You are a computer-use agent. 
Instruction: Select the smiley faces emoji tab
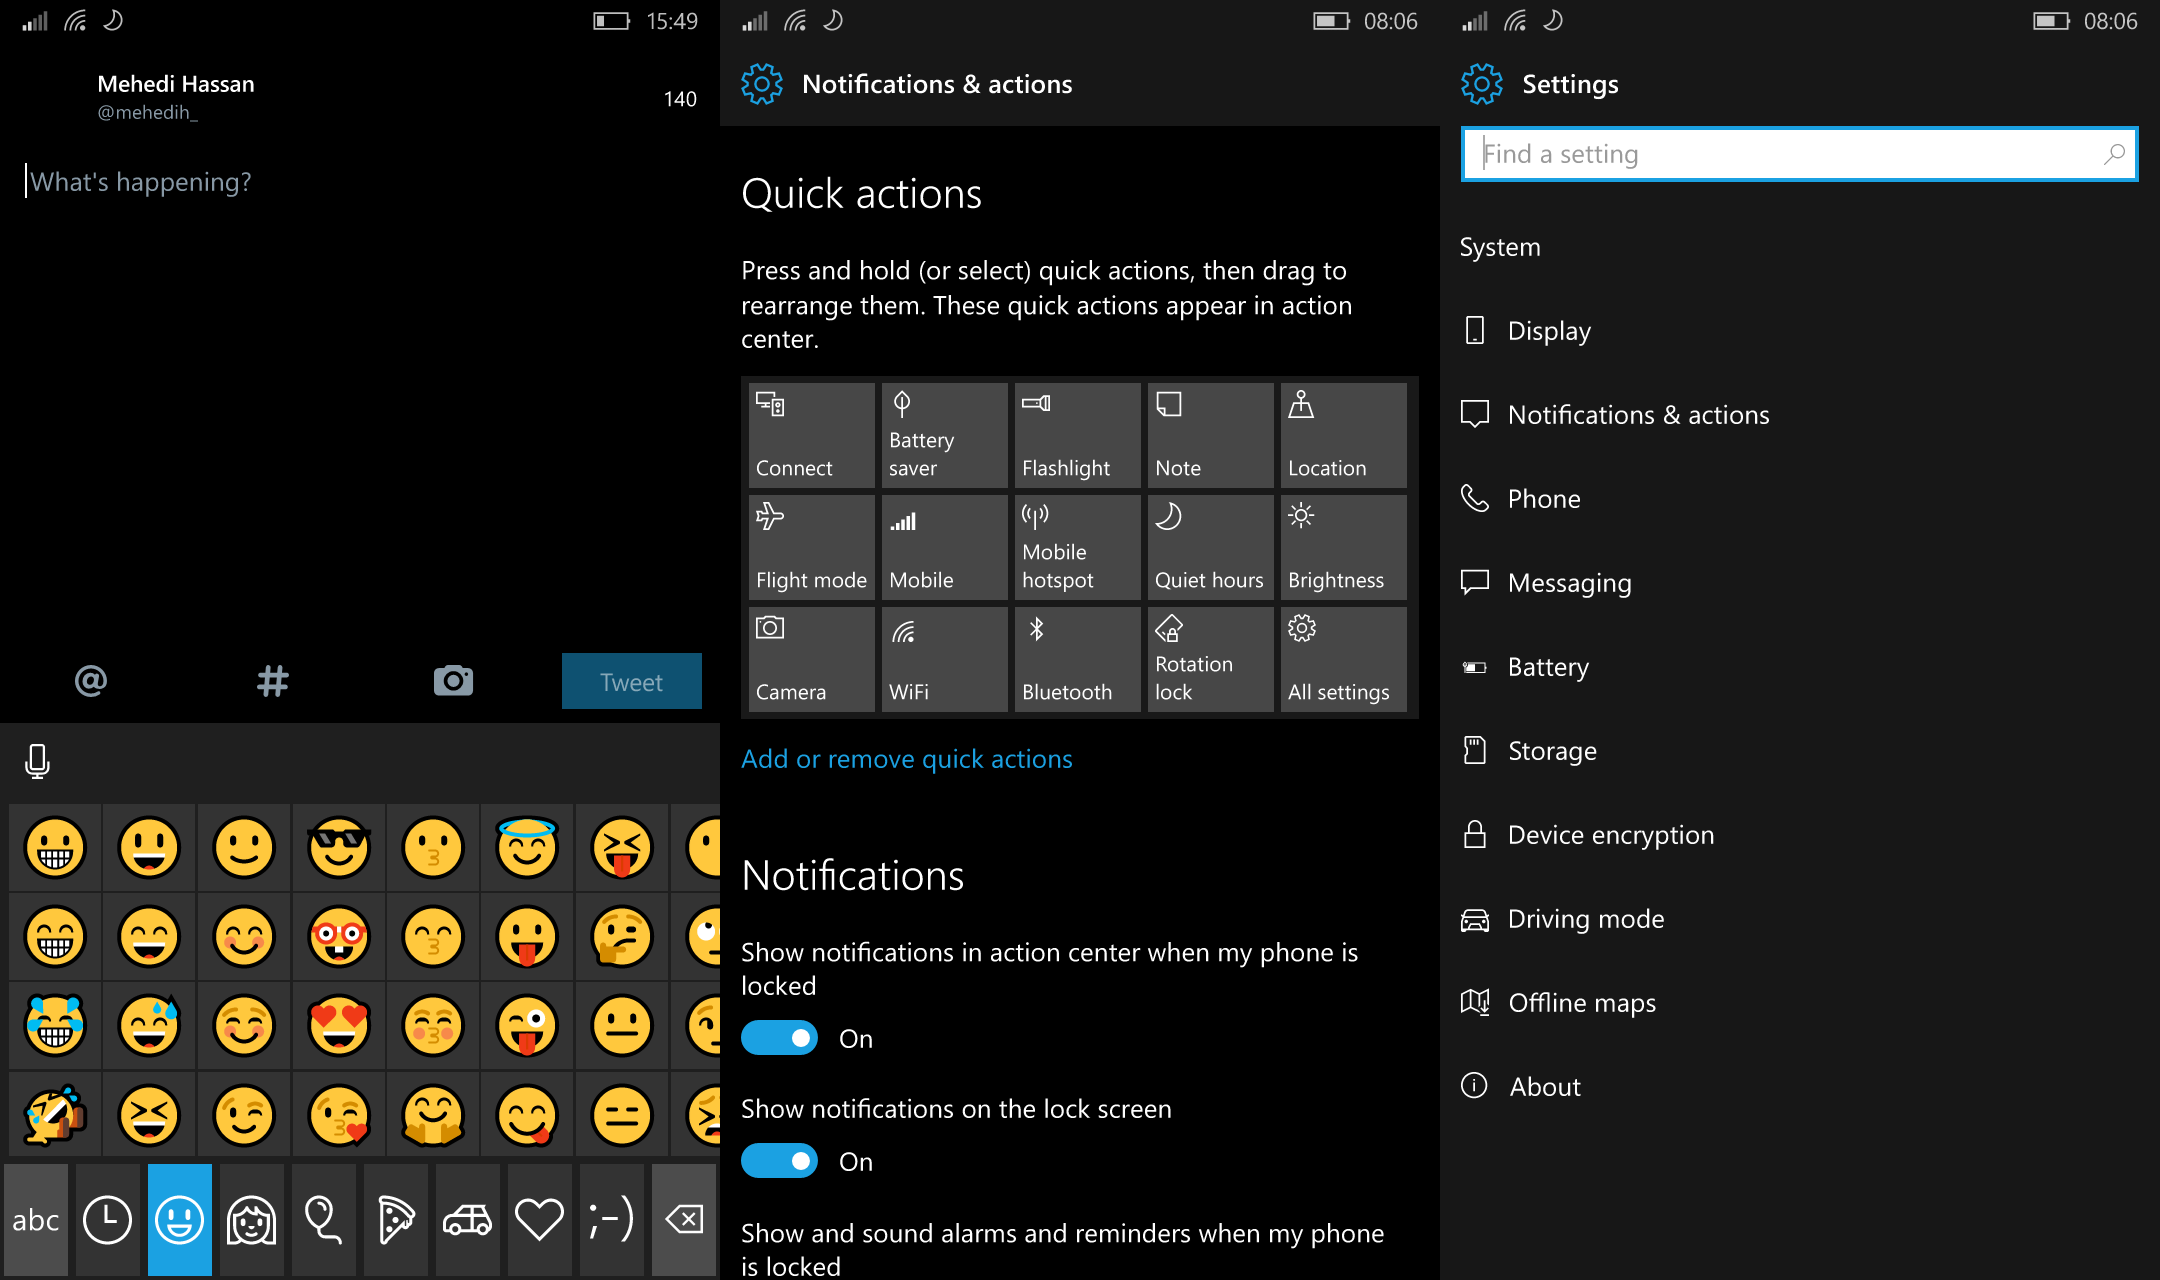pos(180,1220)
